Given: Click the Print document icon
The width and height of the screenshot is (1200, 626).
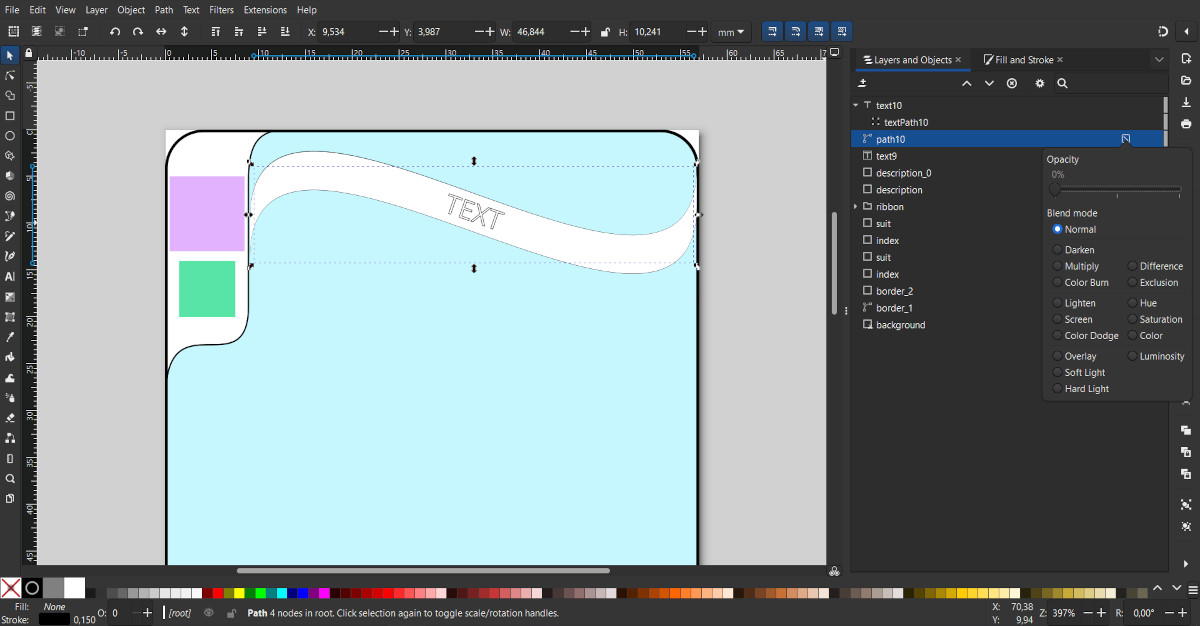Looking at the screenshot, I should [x=1186, y=124].
